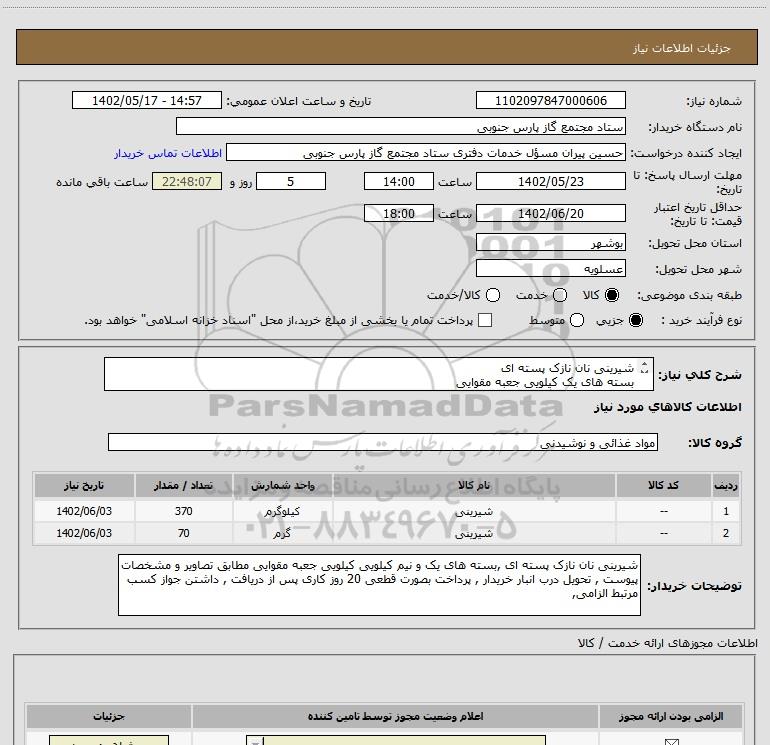
Task: Click the response deadline date 1402/05/23
Action: (550, 181)
